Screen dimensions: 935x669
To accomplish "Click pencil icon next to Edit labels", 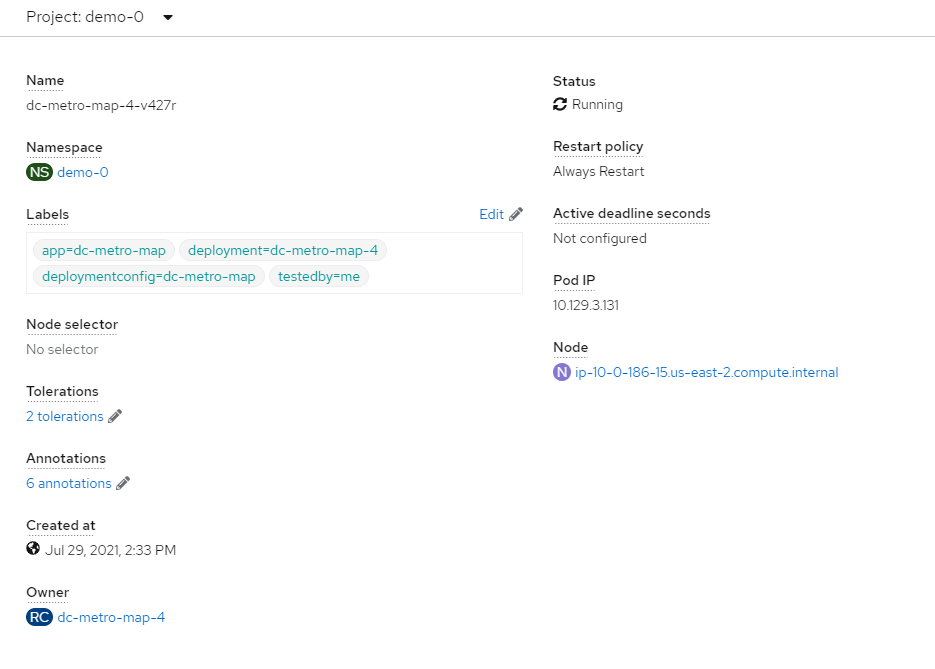I will [516, 214].
